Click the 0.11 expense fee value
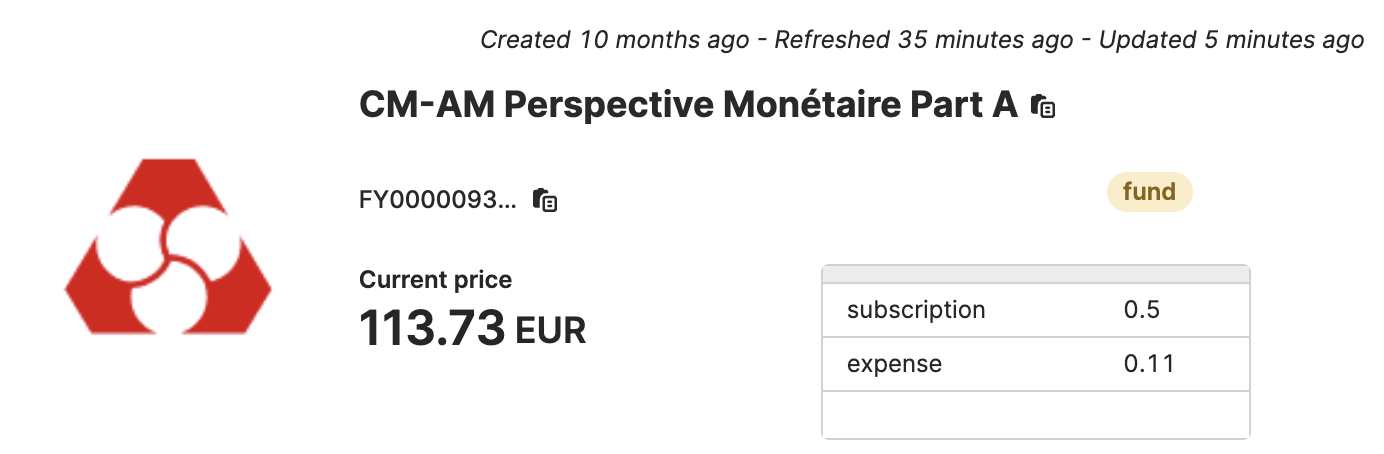 tap(1148, 364)
